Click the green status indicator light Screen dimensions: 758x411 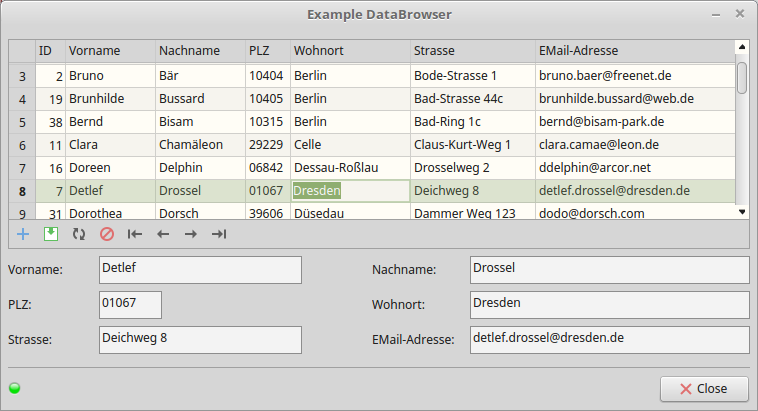coord(15,388)
